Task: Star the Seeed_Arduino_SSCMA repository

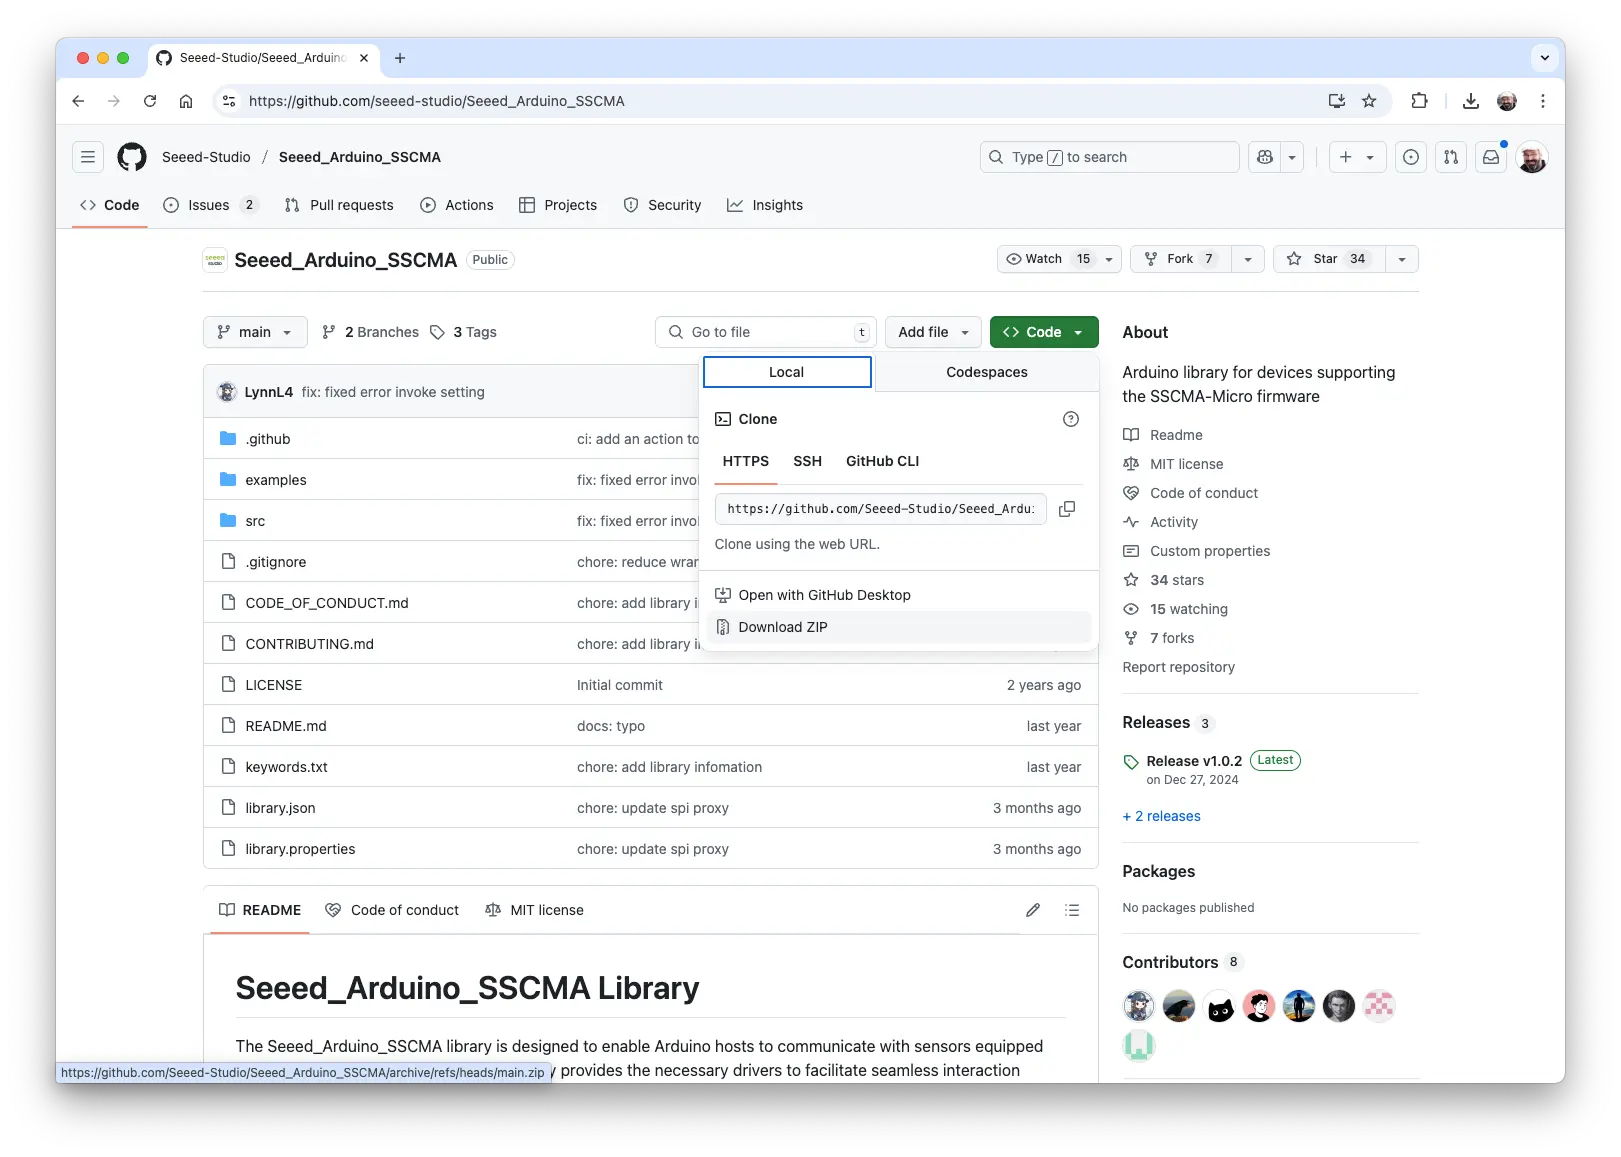Action: (1328, 259)
